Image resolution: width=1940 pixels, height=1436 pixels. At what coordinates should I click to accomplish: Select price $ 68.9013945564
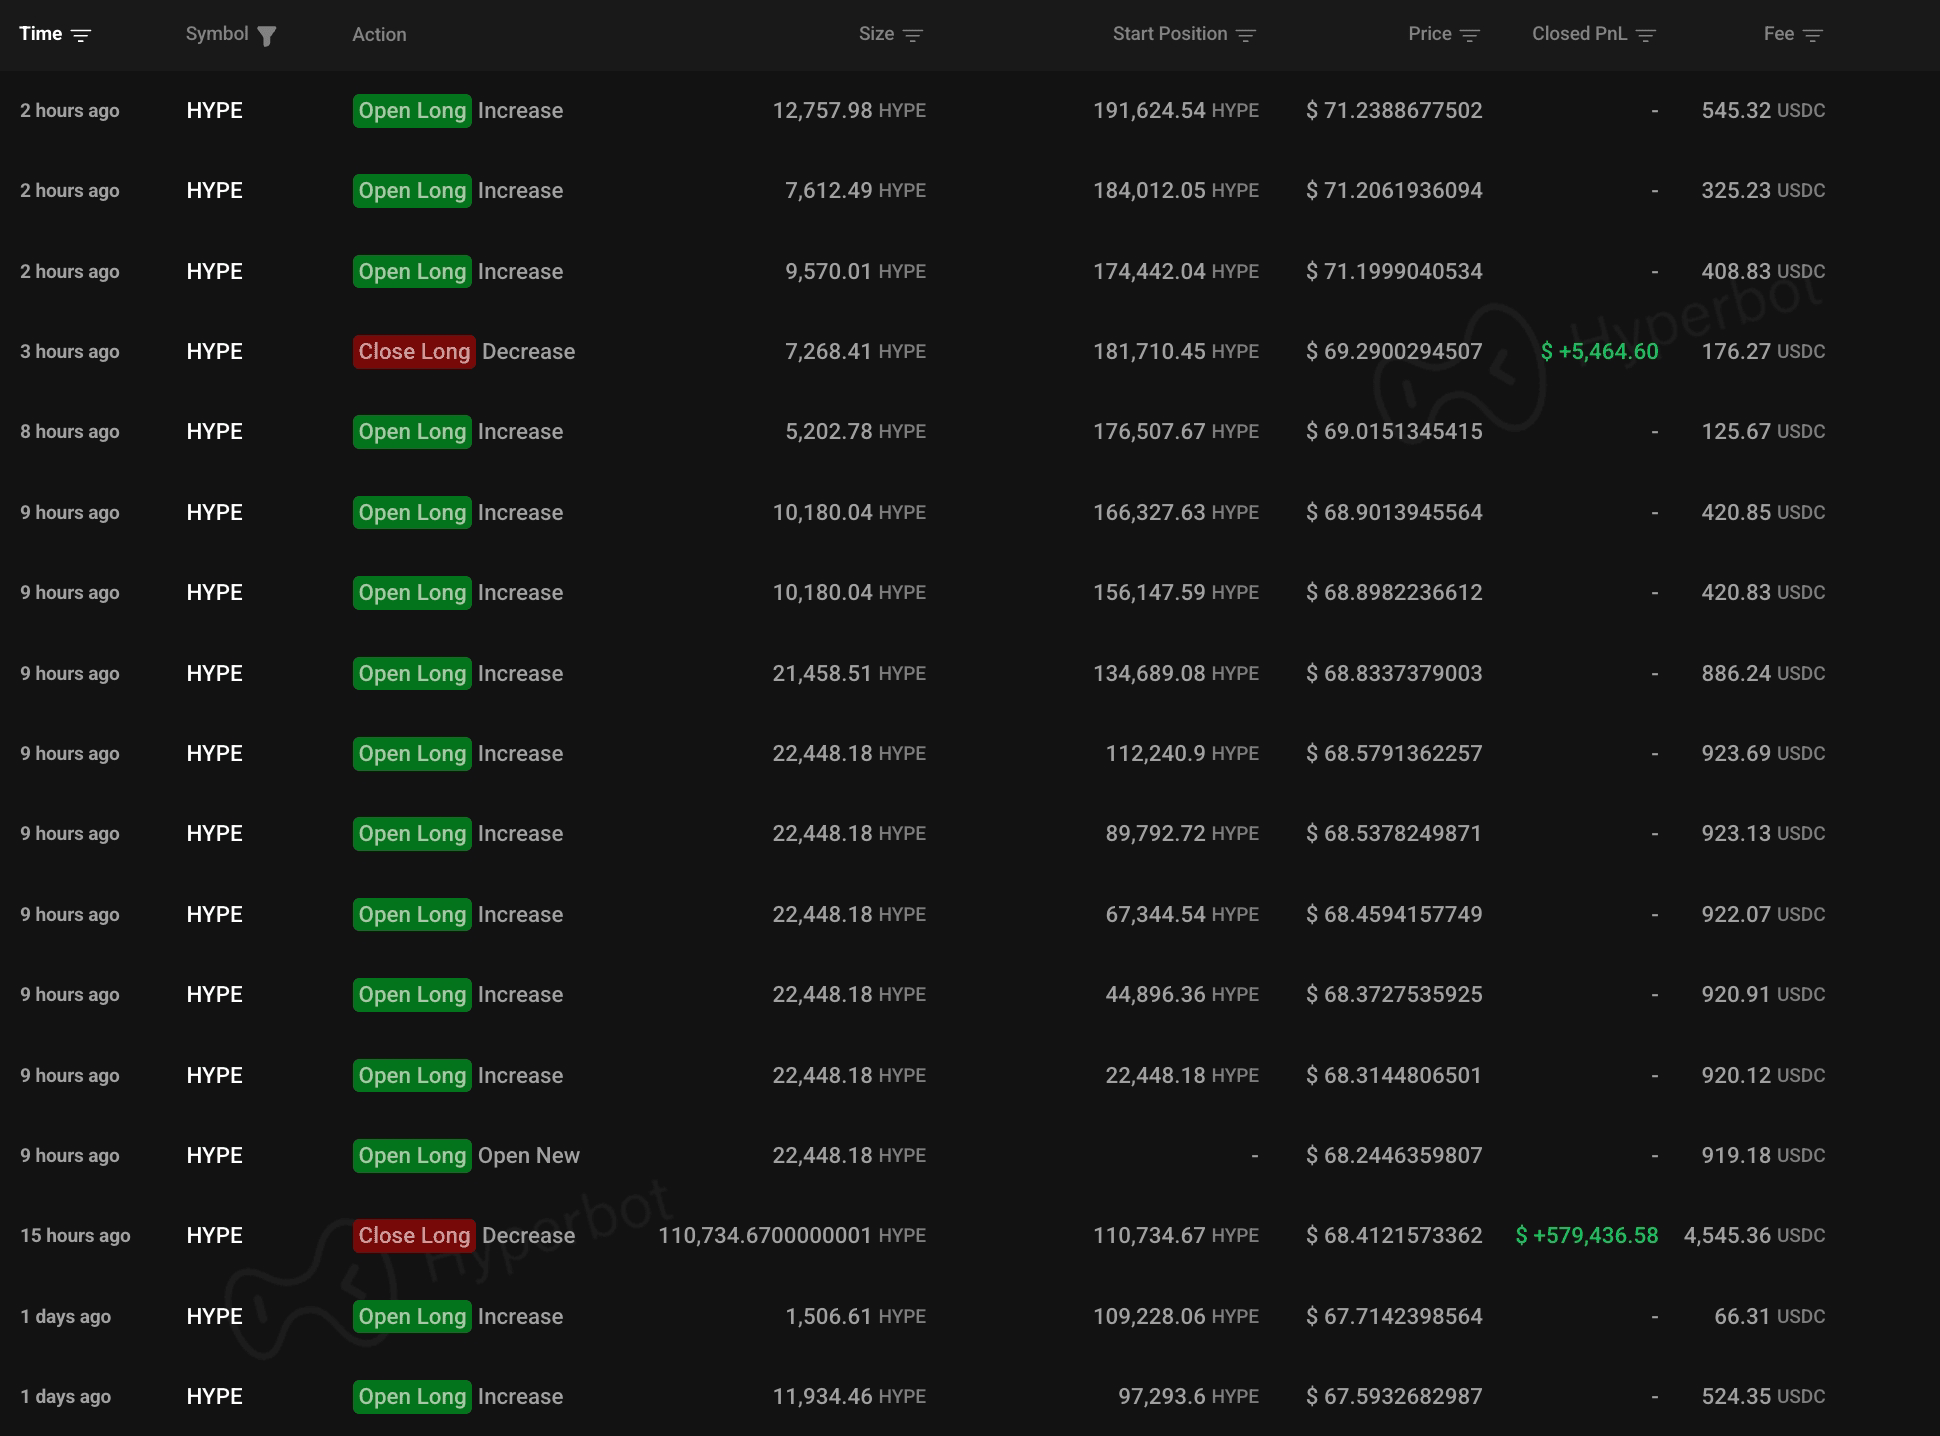point(1394,512)
